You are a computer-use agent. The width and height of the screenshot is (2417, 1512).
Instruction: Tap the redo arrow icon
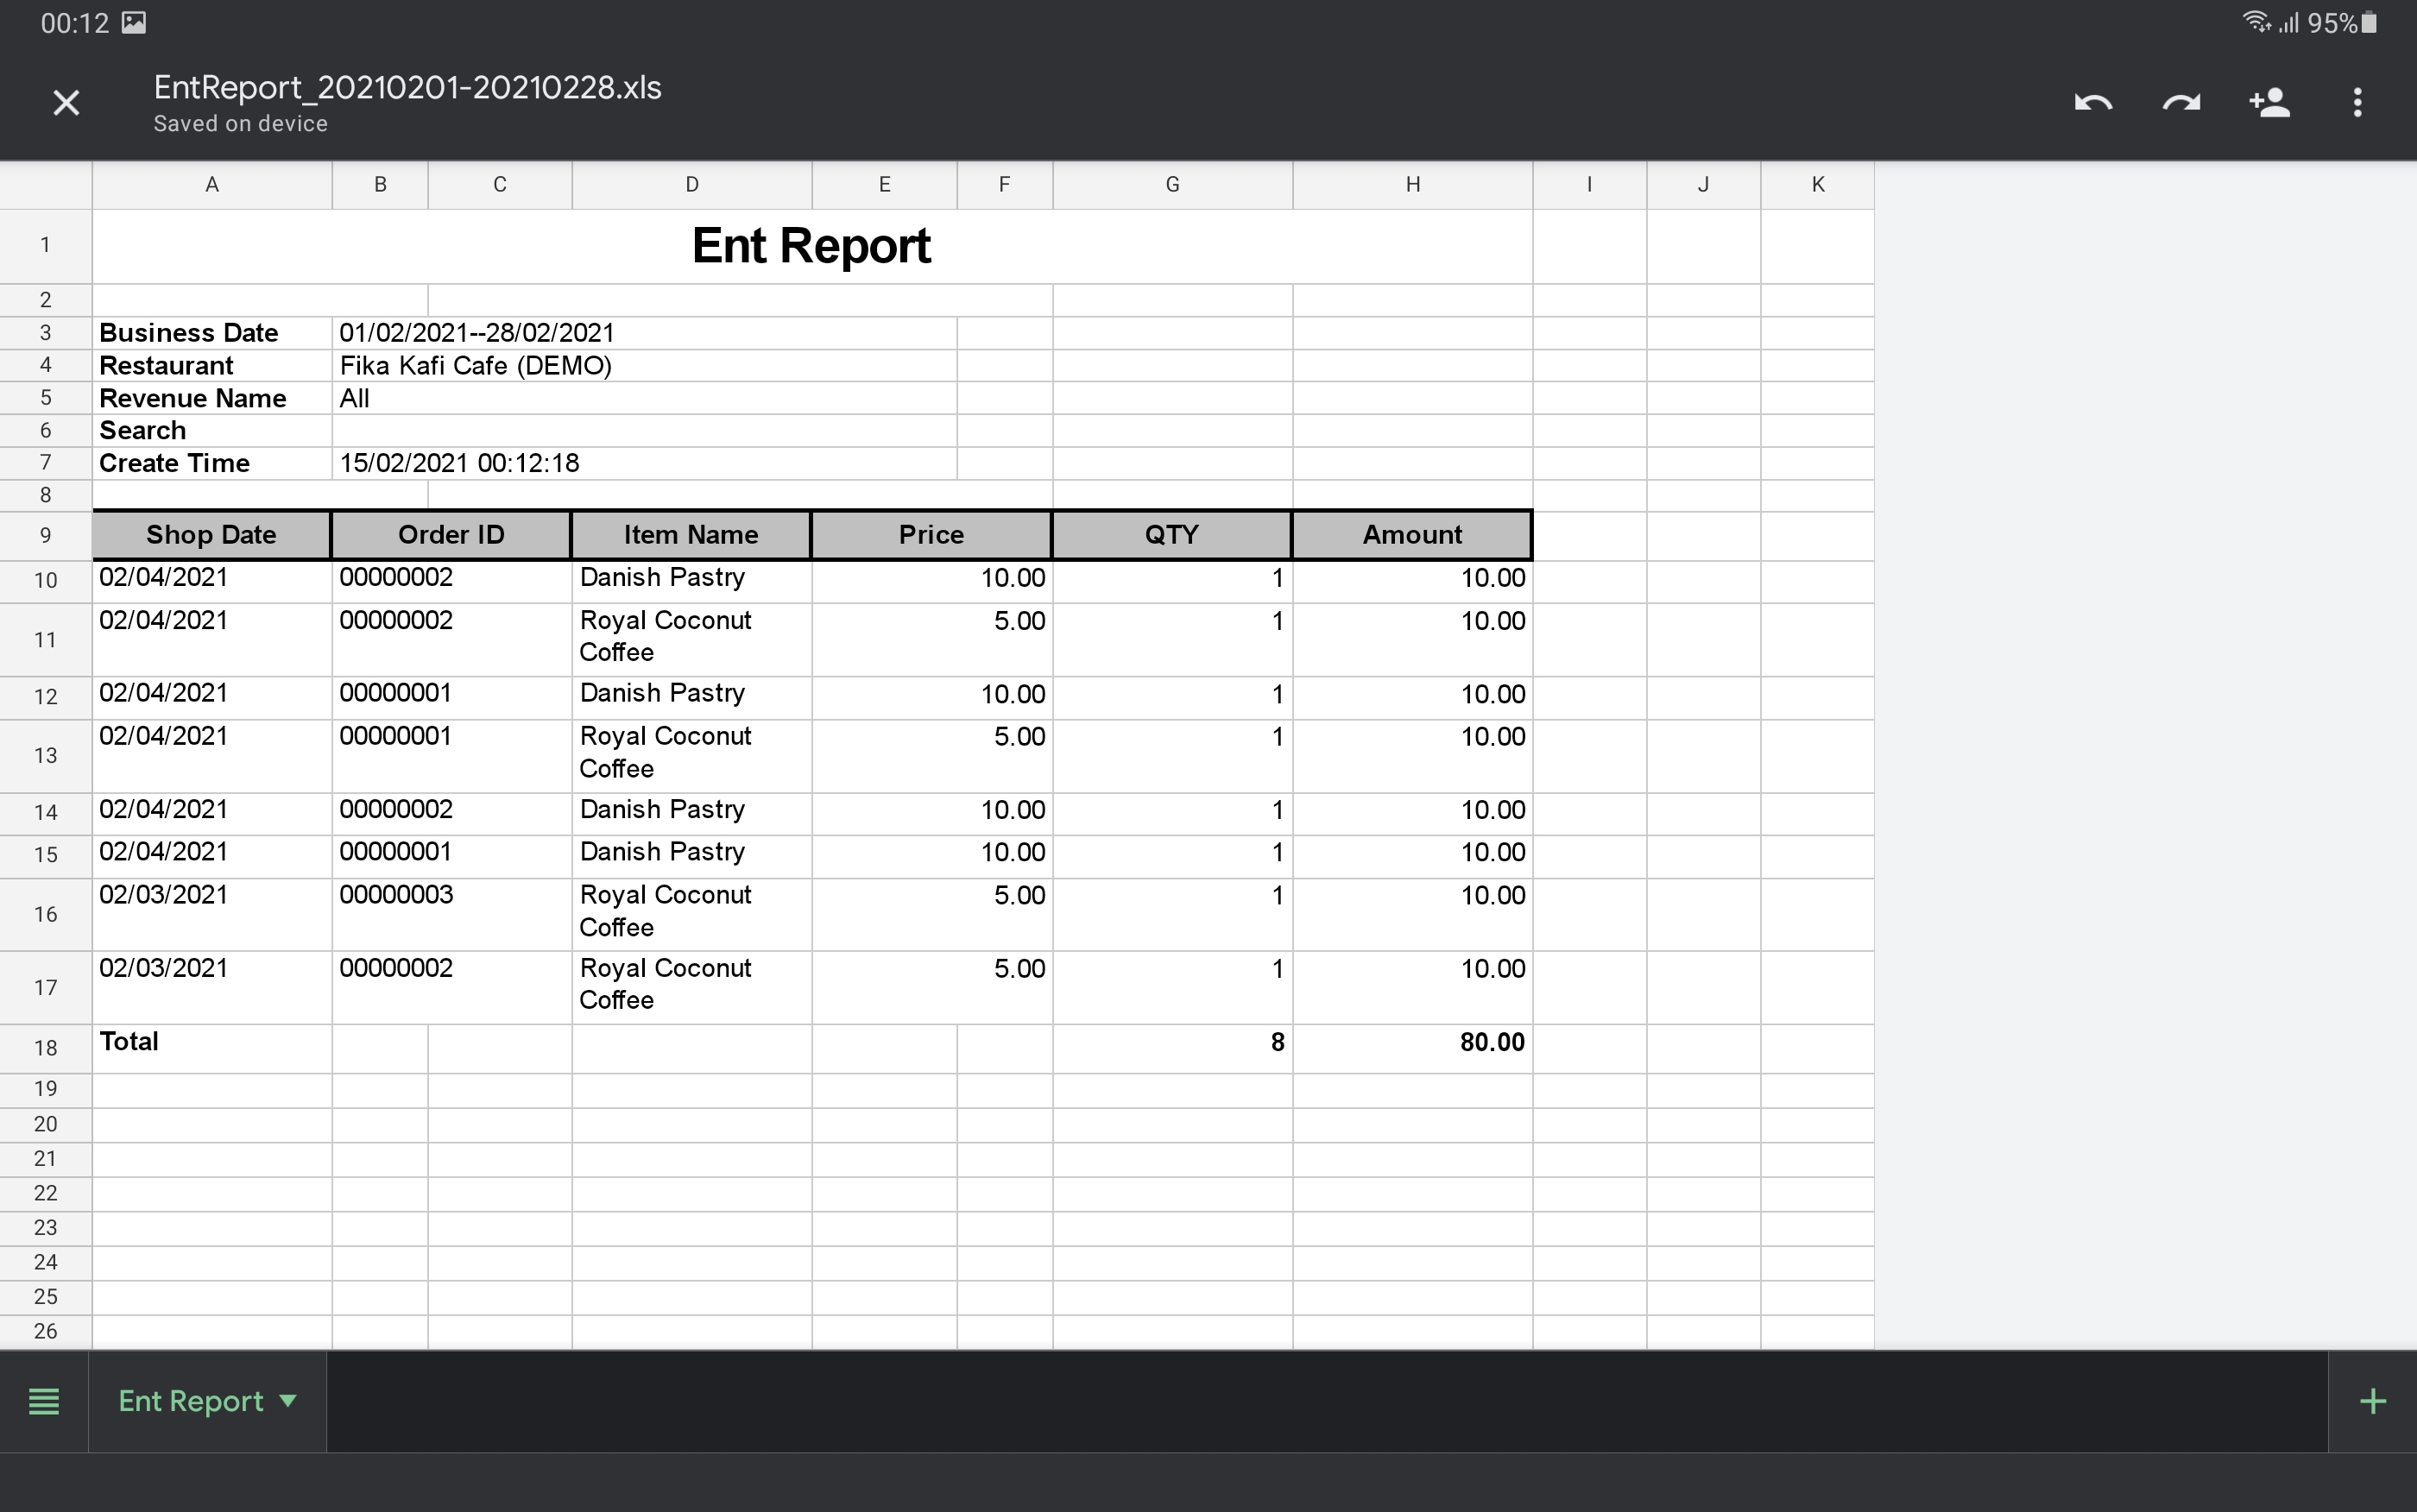click(x=2180, y=103)
